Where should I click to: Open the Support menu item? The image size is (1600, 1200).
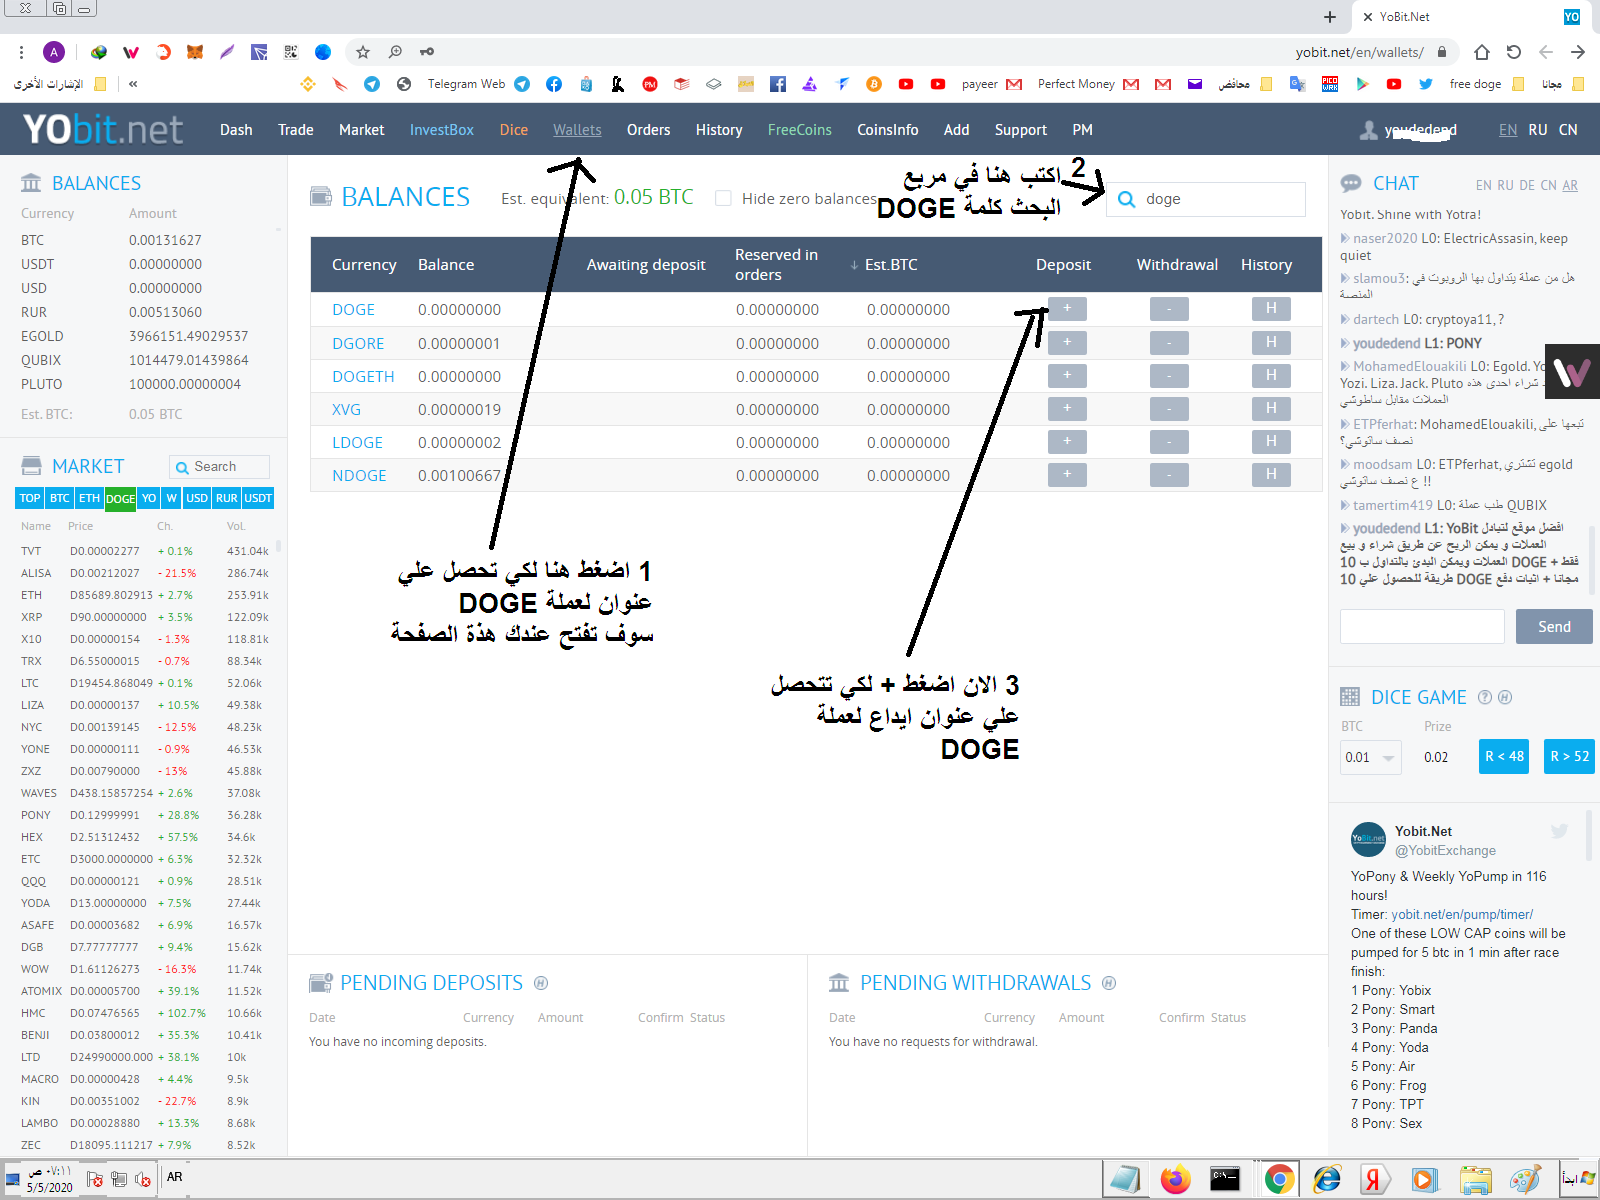point(1021,130)
